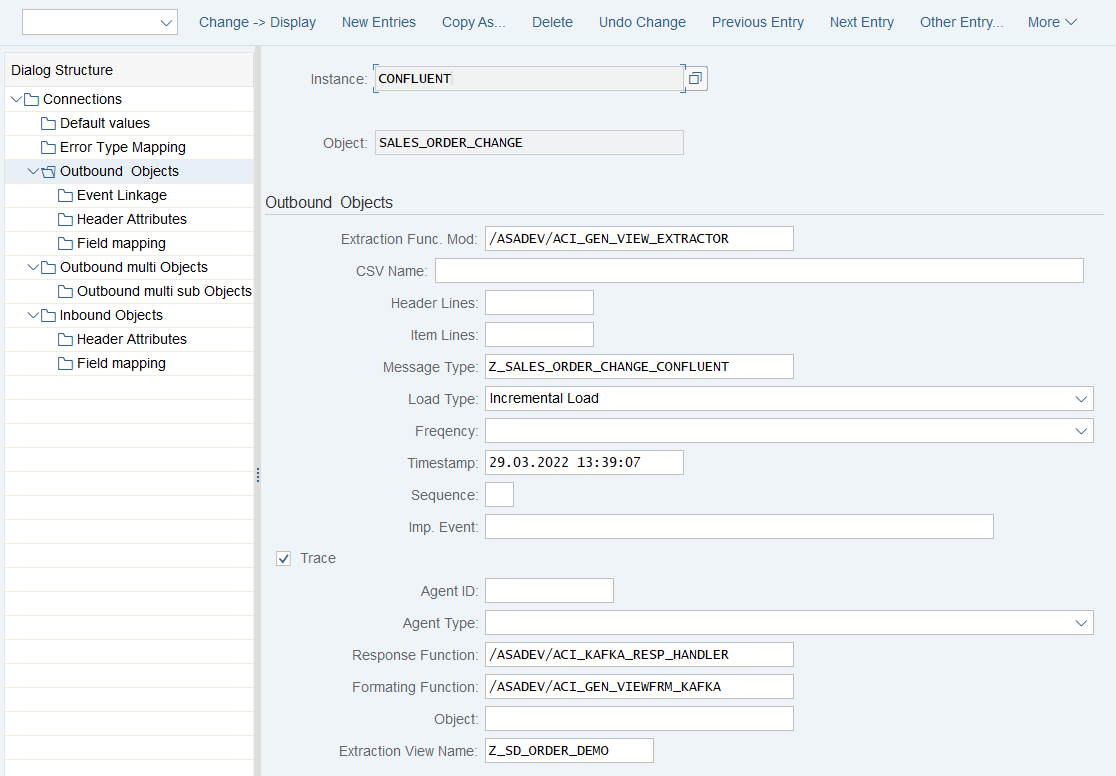1116x776 pixels.
Task: Click the SALES_ORDER_CHANGE Object field
Action: [530, 142]
